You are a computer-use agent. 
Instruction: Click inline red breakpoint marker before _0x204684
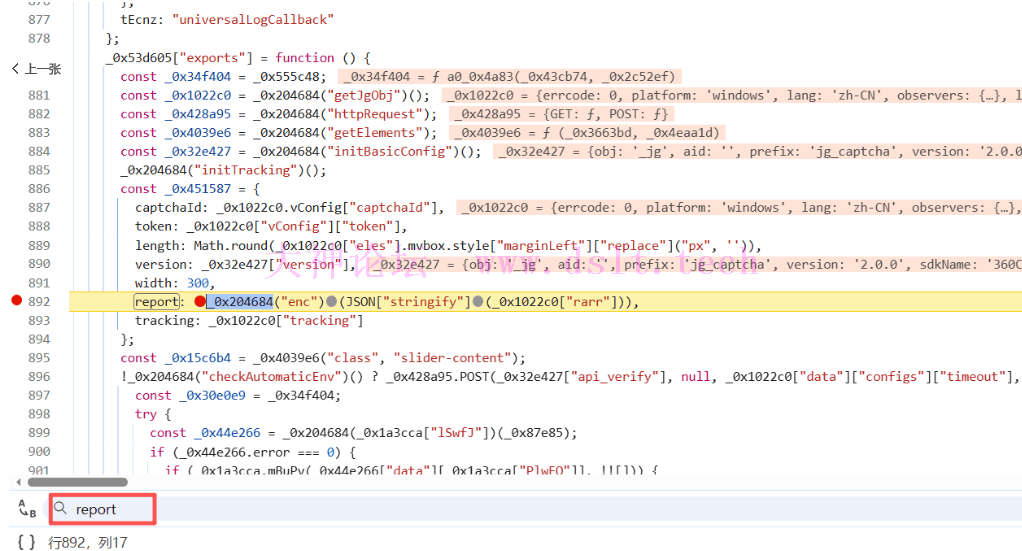coord(200,302)
